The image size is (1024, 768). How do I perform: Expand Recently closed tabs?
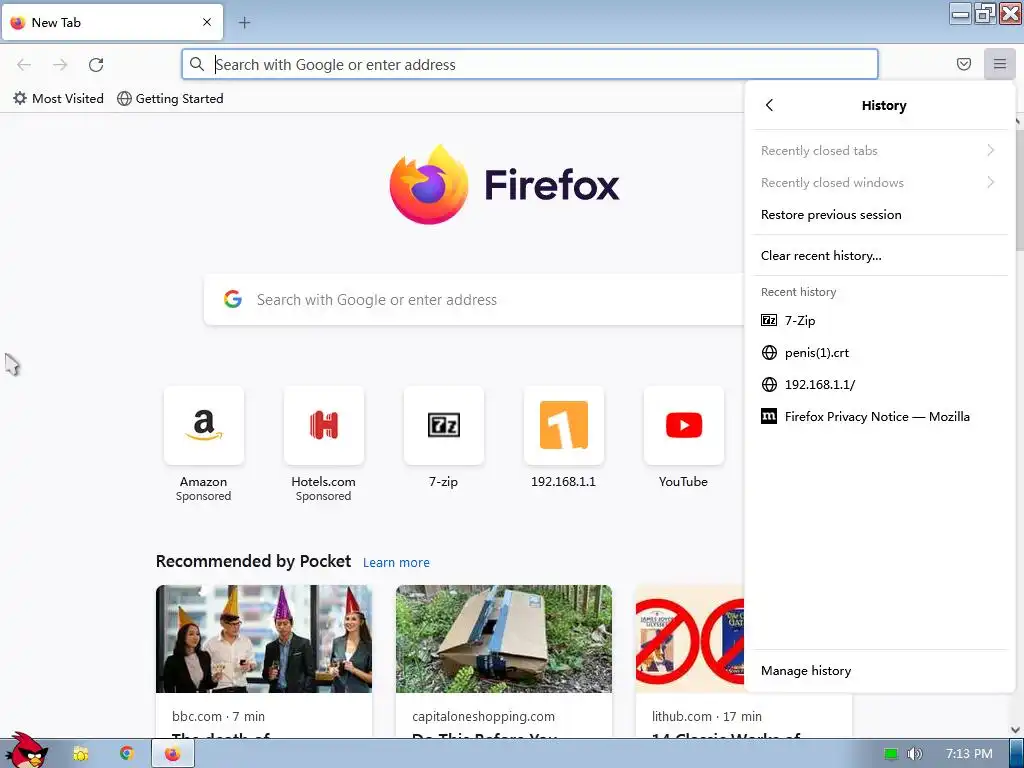point(879,151)
